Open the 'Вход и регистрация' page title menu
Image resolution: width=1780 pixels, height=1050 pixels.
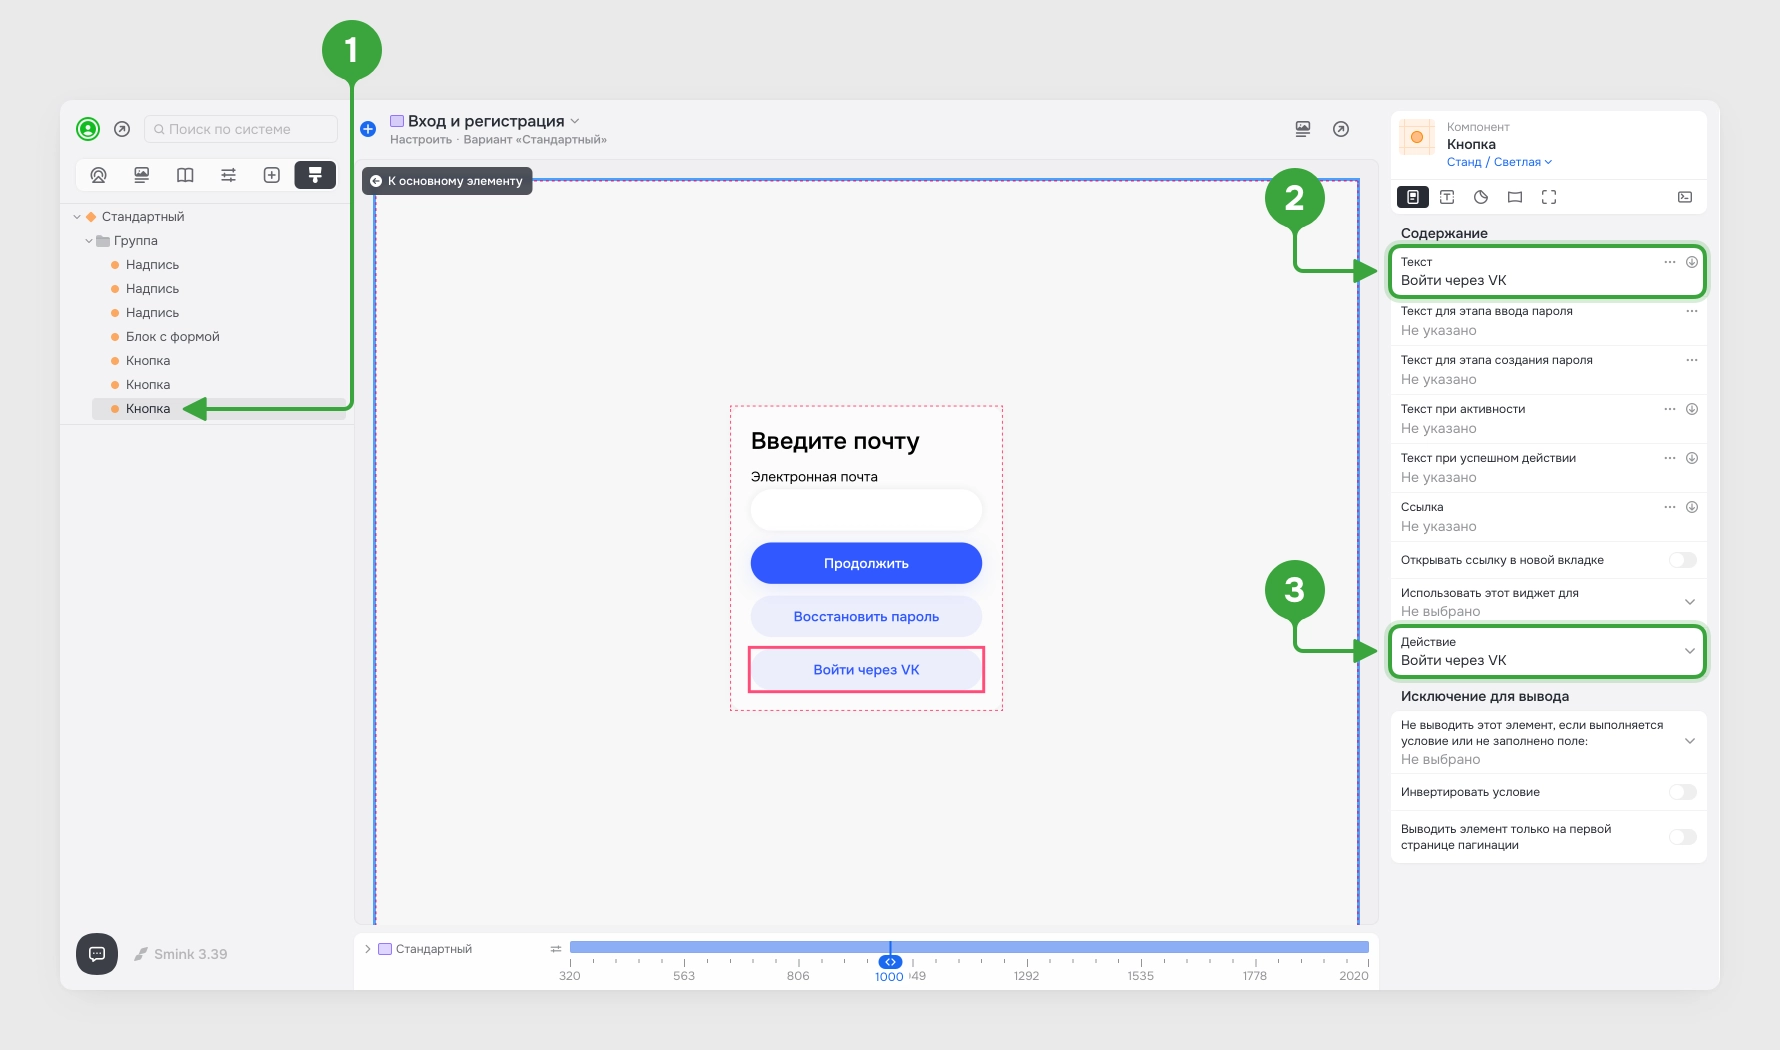click(485, 121)
